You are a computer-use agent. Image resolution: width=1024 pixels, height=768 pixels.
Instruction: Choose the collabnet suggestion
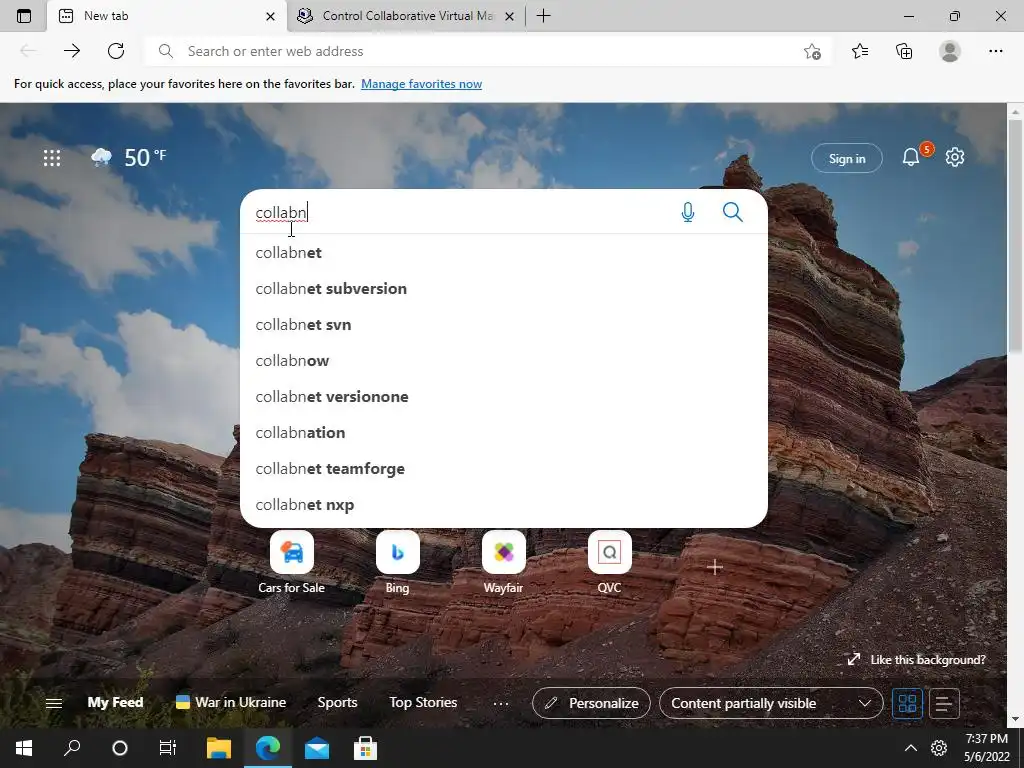(504, 253)
